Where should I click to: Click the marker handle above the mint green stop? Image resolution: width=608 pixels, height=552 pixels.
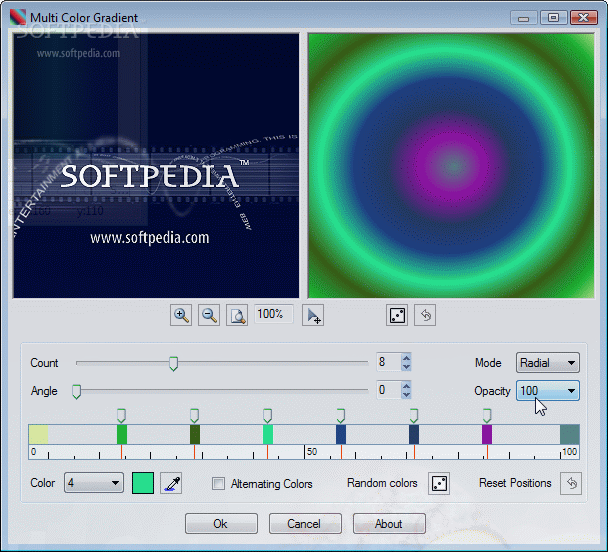pyautogui.click(x=267, y=416)
